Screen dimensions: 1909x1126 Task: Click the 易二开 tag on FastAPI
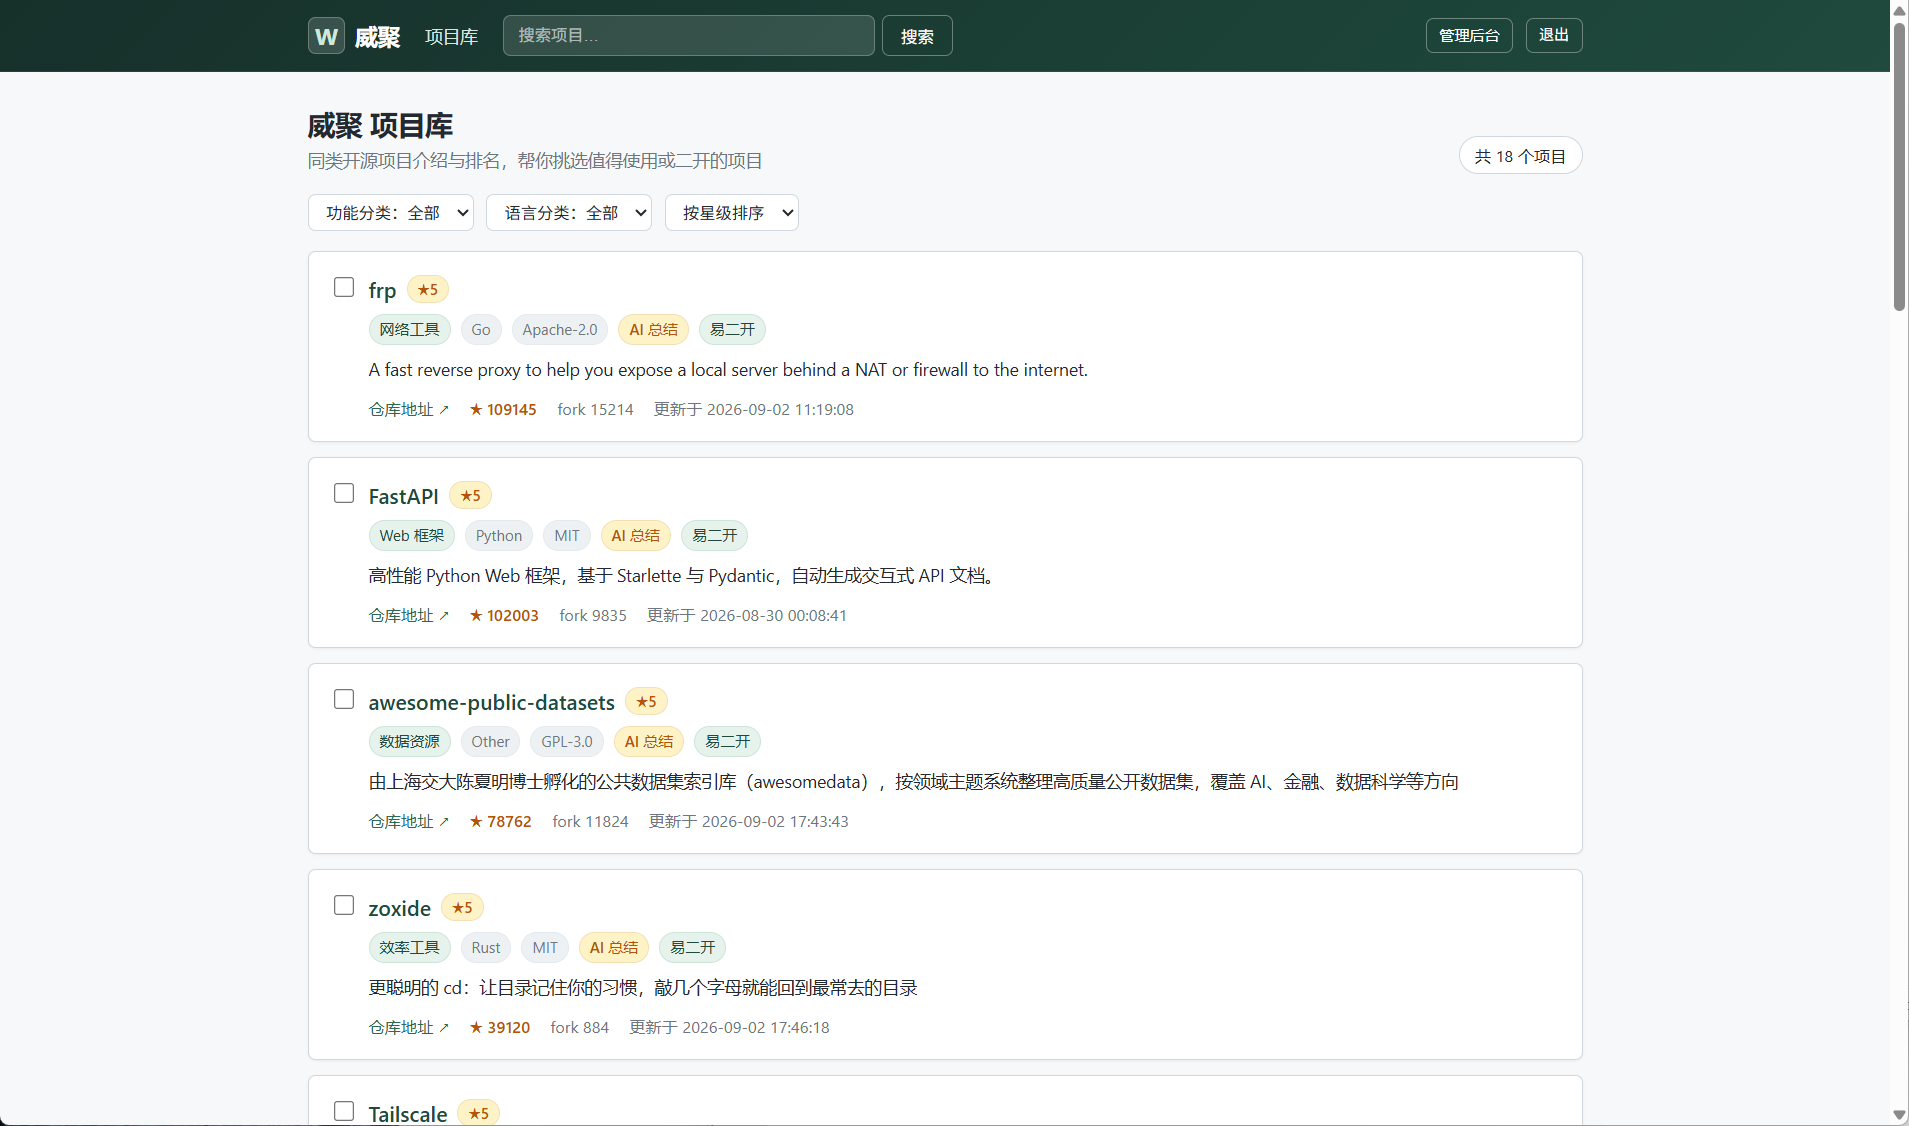point(714,536)
